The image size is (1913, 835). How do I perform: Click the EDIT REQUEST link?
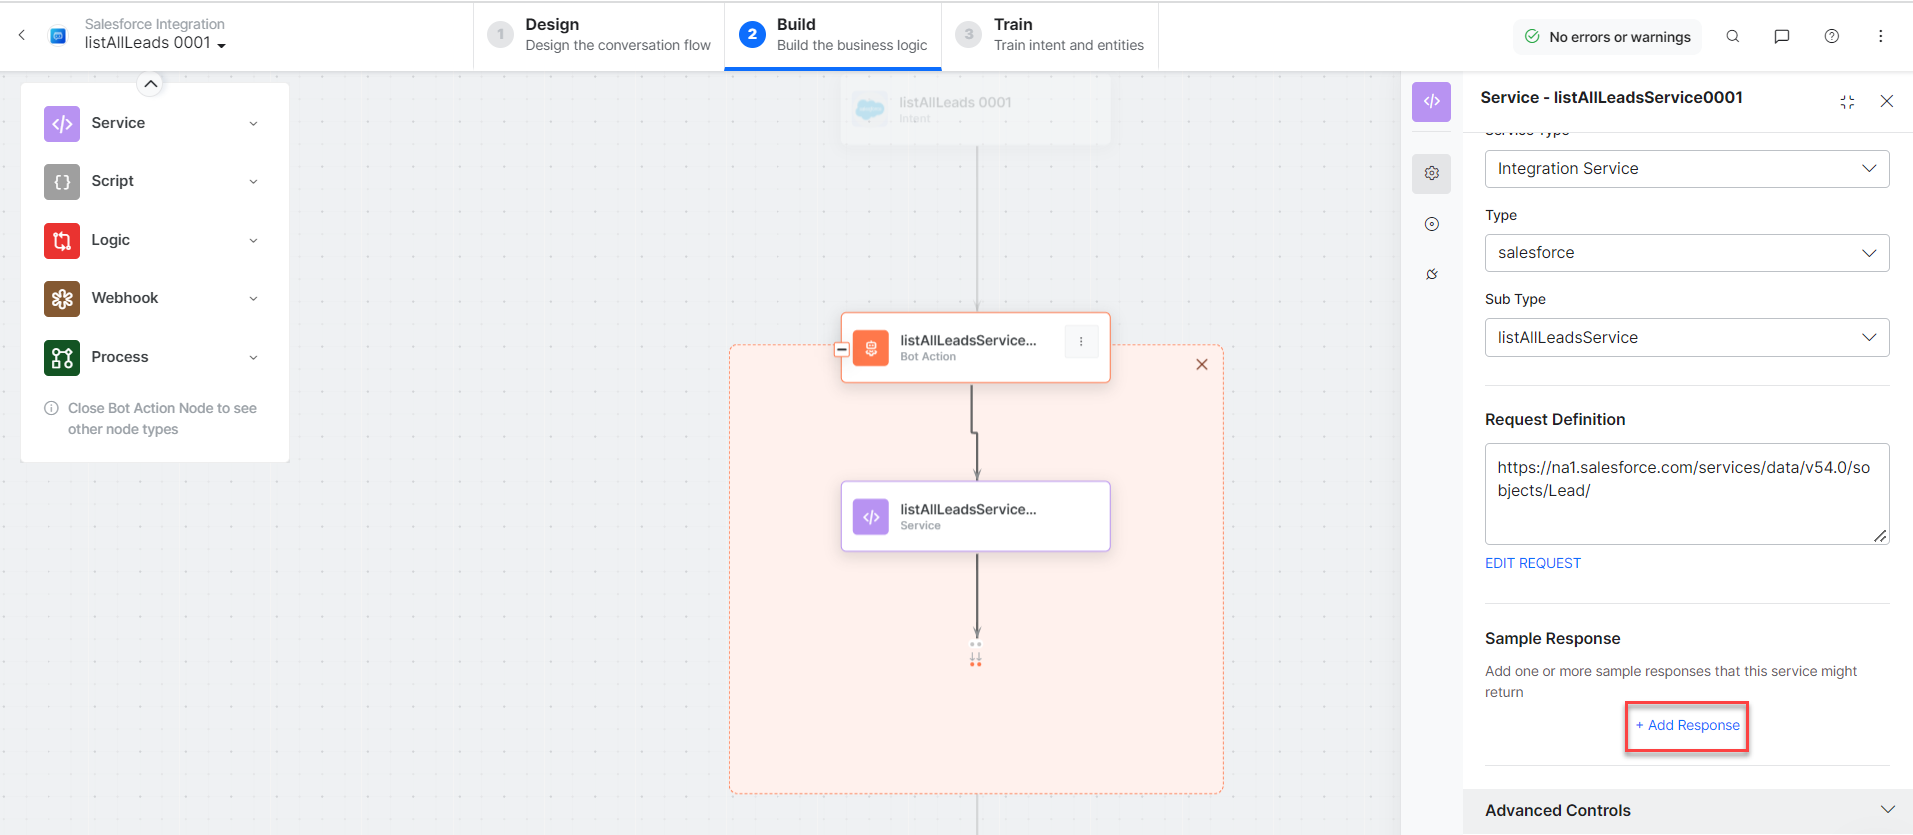[x=1532, y=563]
